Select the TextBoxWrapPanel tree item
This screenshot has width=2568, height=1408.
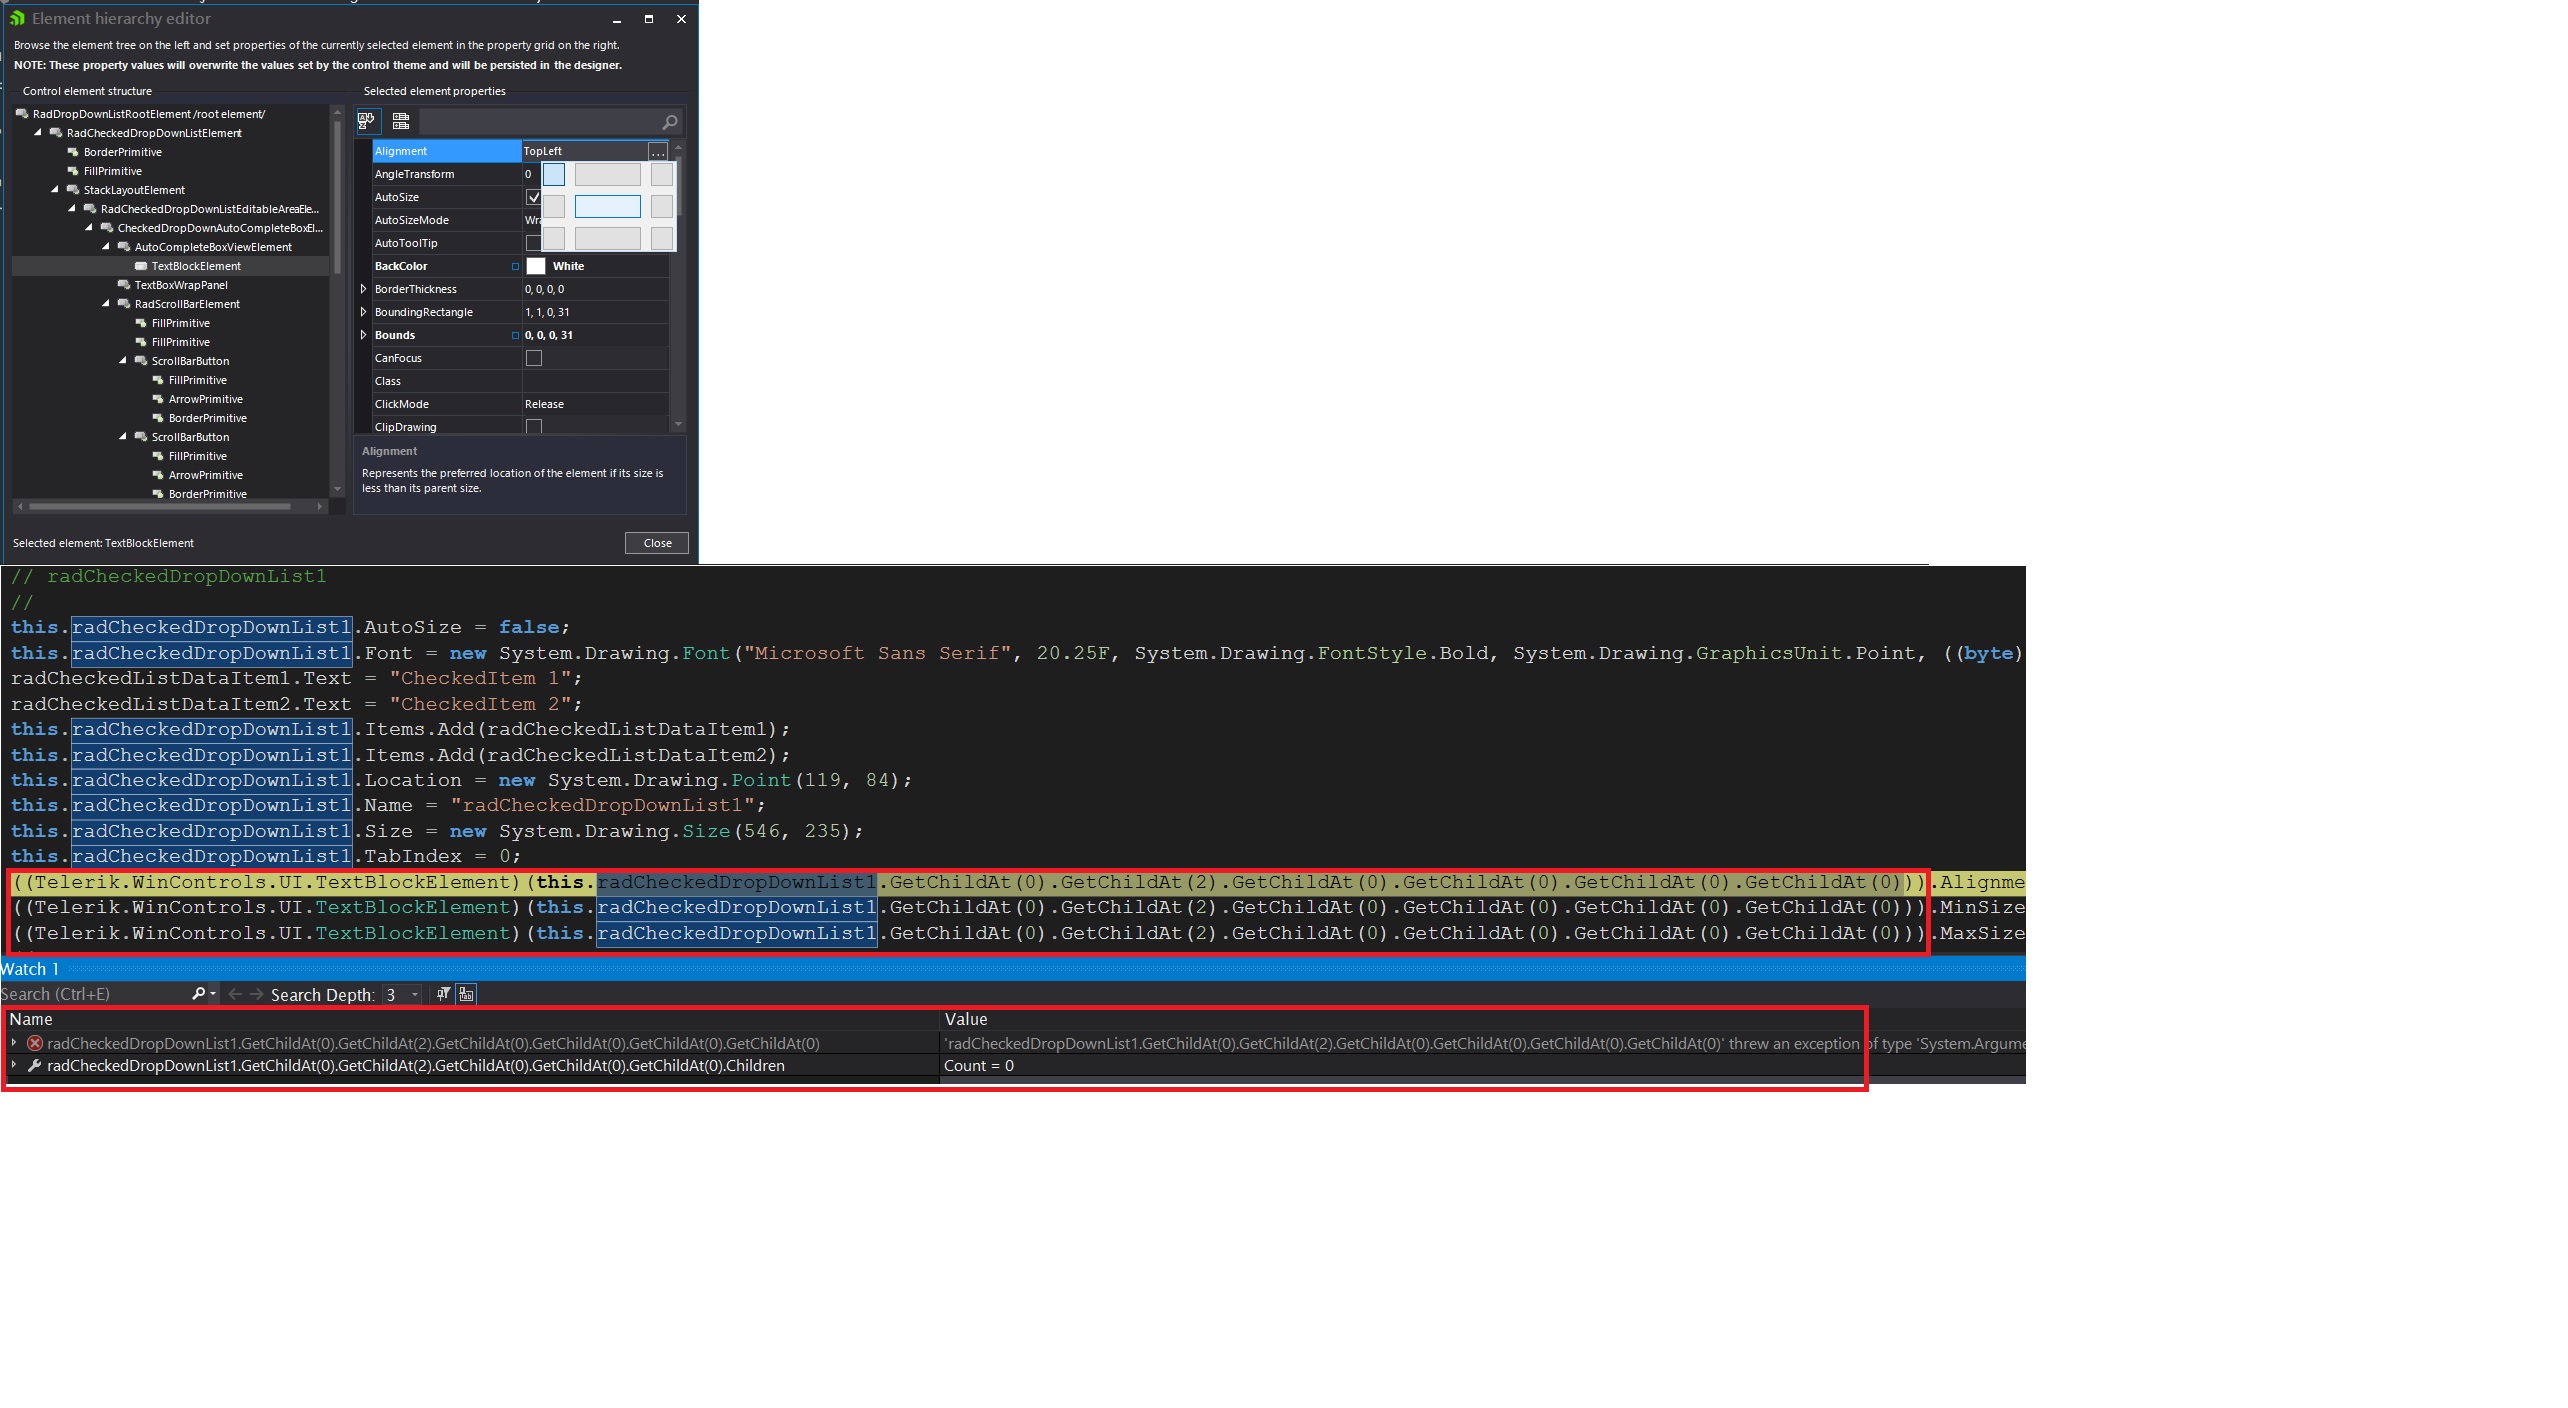pos(181,285)
